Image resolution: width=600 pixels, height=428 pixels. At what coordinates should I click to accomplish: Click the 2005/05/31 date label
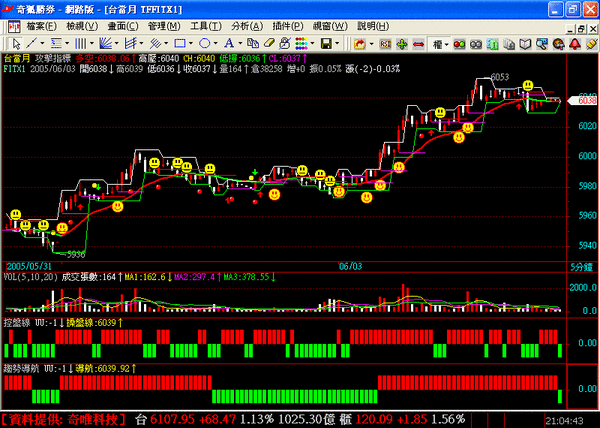click(29, 266)
